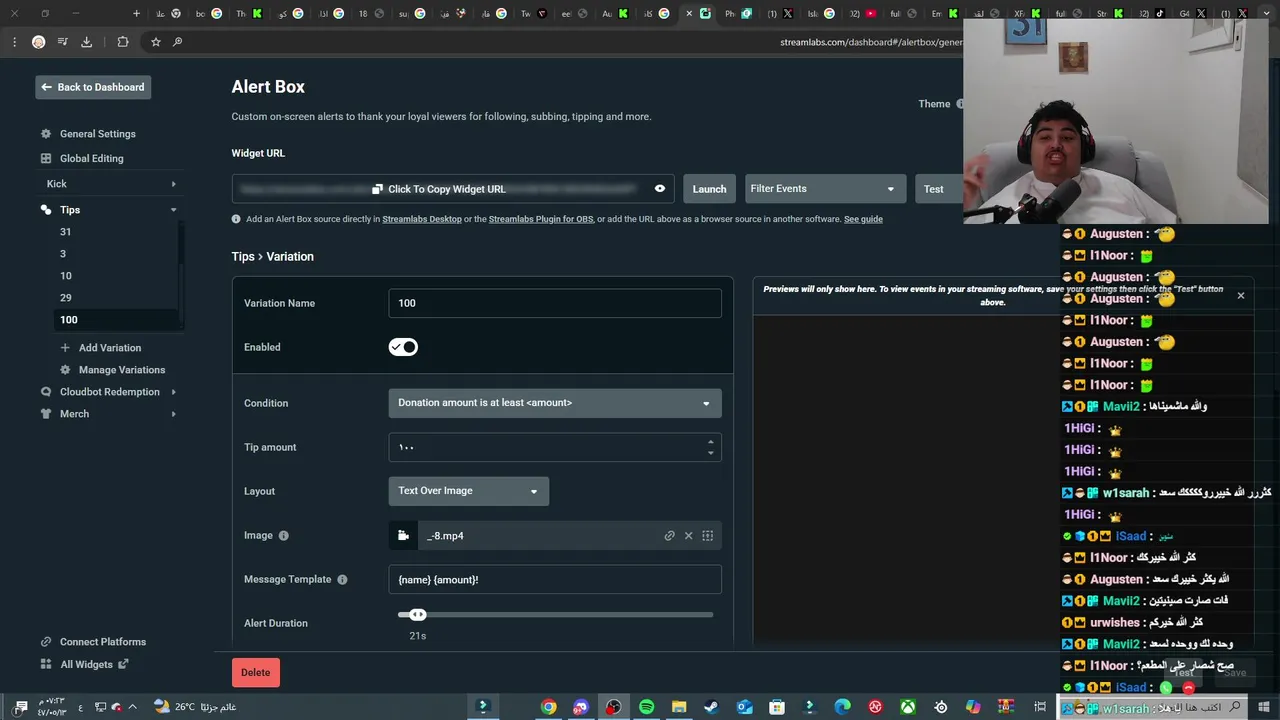Remove image with X icon in Image field

(688, 536)
